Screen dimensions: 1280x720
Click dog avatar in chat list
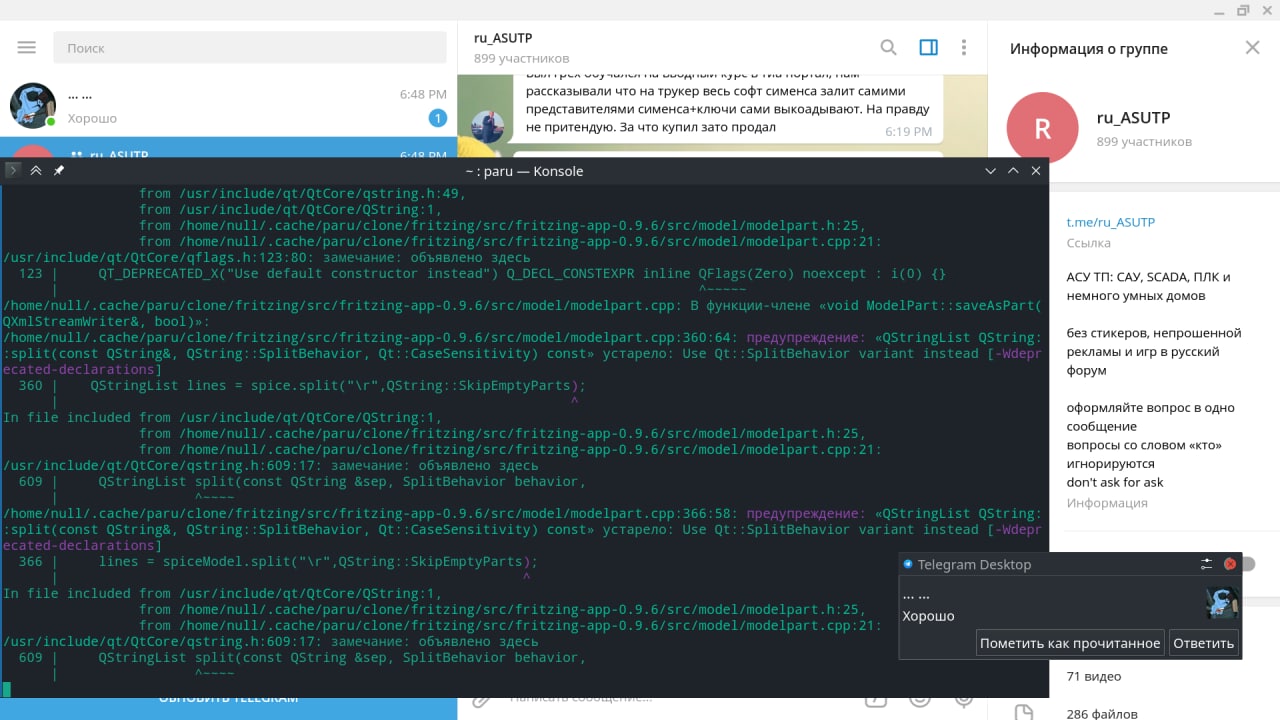pos(33,106)
